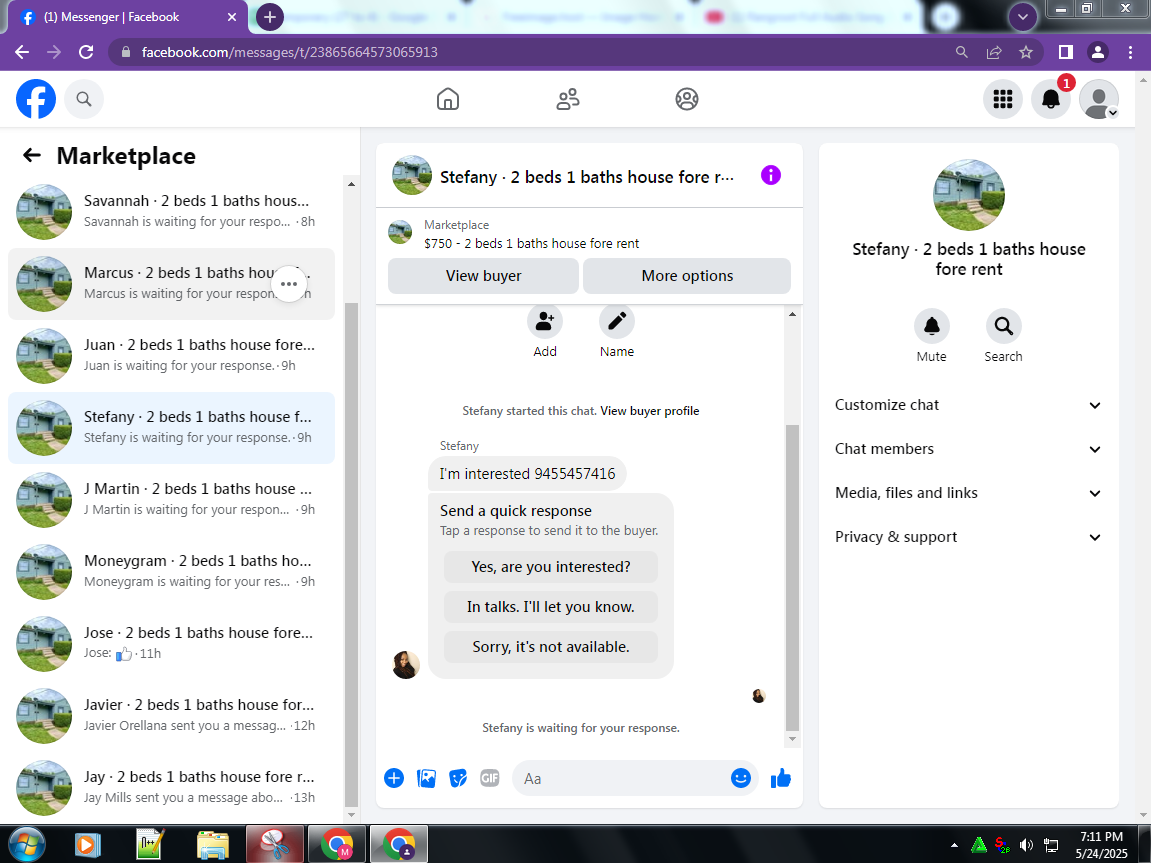Add people using the Add icon
Screen dimensions: 1151x863
(x=545, y=321)
